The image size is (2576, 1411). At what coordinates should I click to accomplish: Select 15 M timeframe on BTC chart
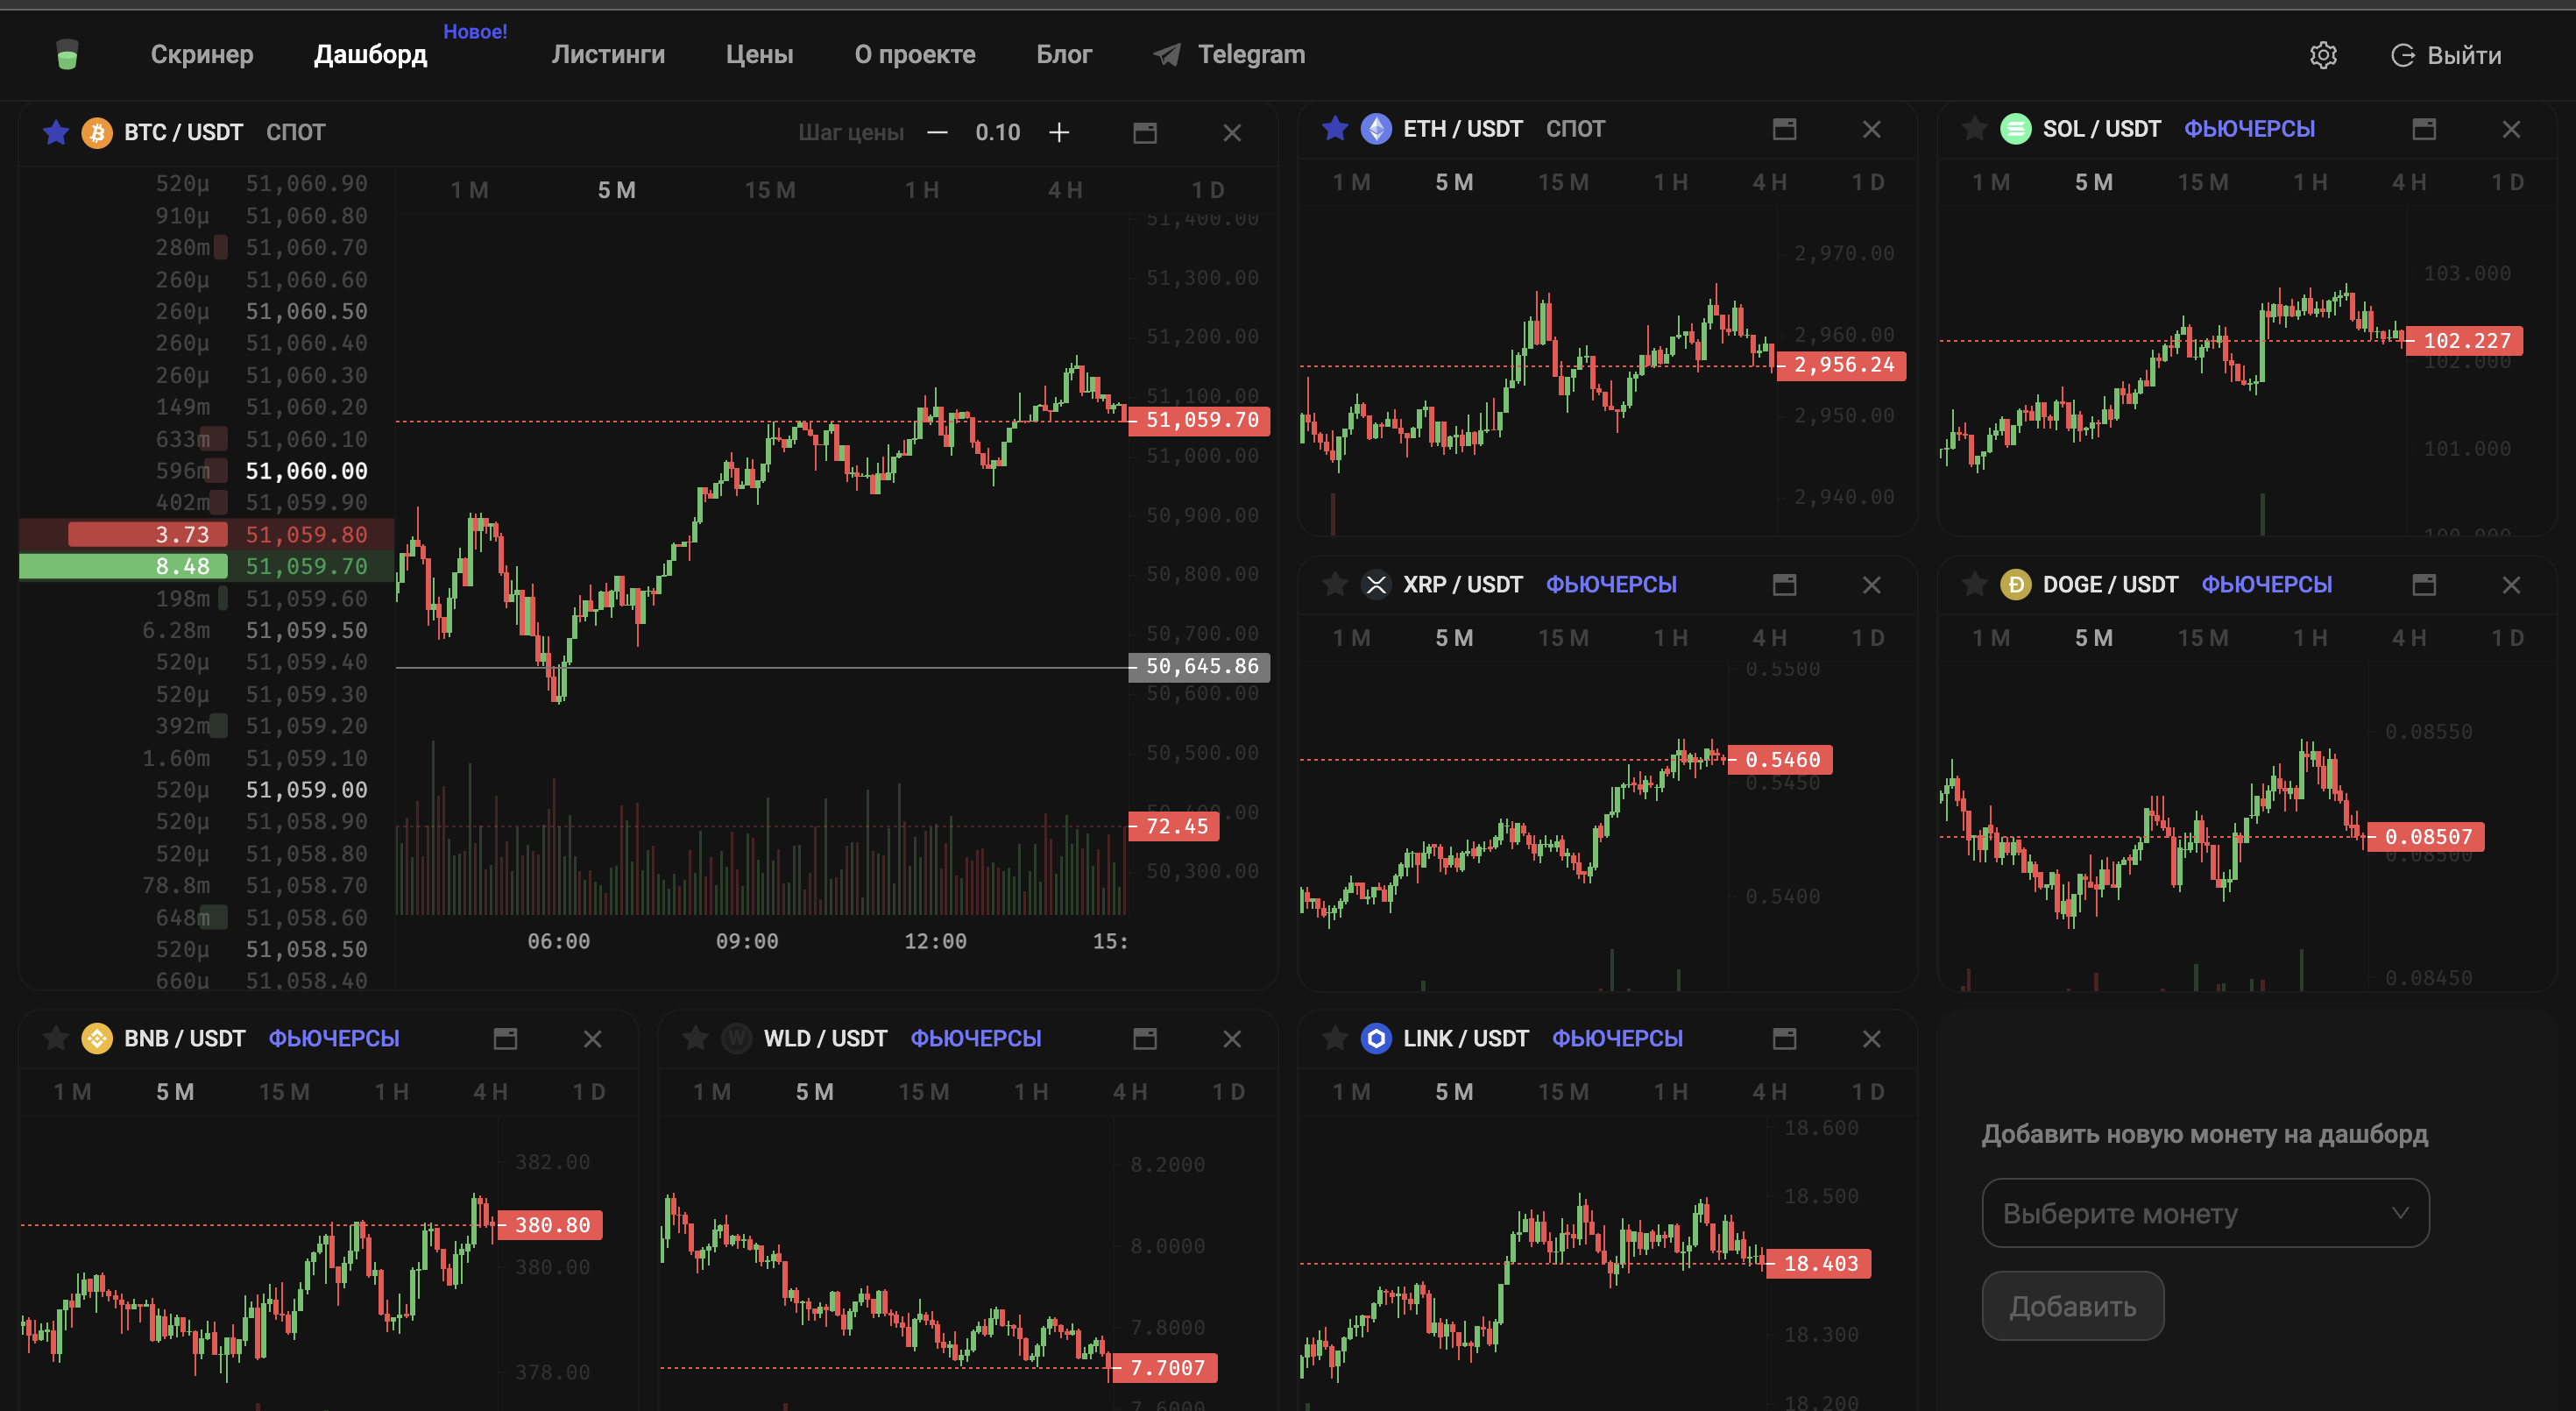click(x=769, y=190)
